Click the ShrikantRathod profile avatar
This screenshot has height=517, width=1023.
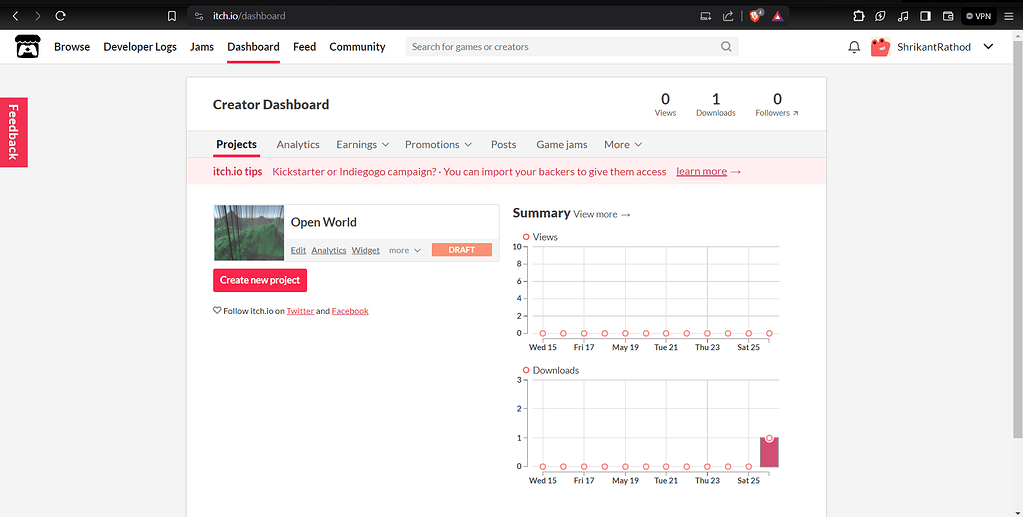(881, 47)
